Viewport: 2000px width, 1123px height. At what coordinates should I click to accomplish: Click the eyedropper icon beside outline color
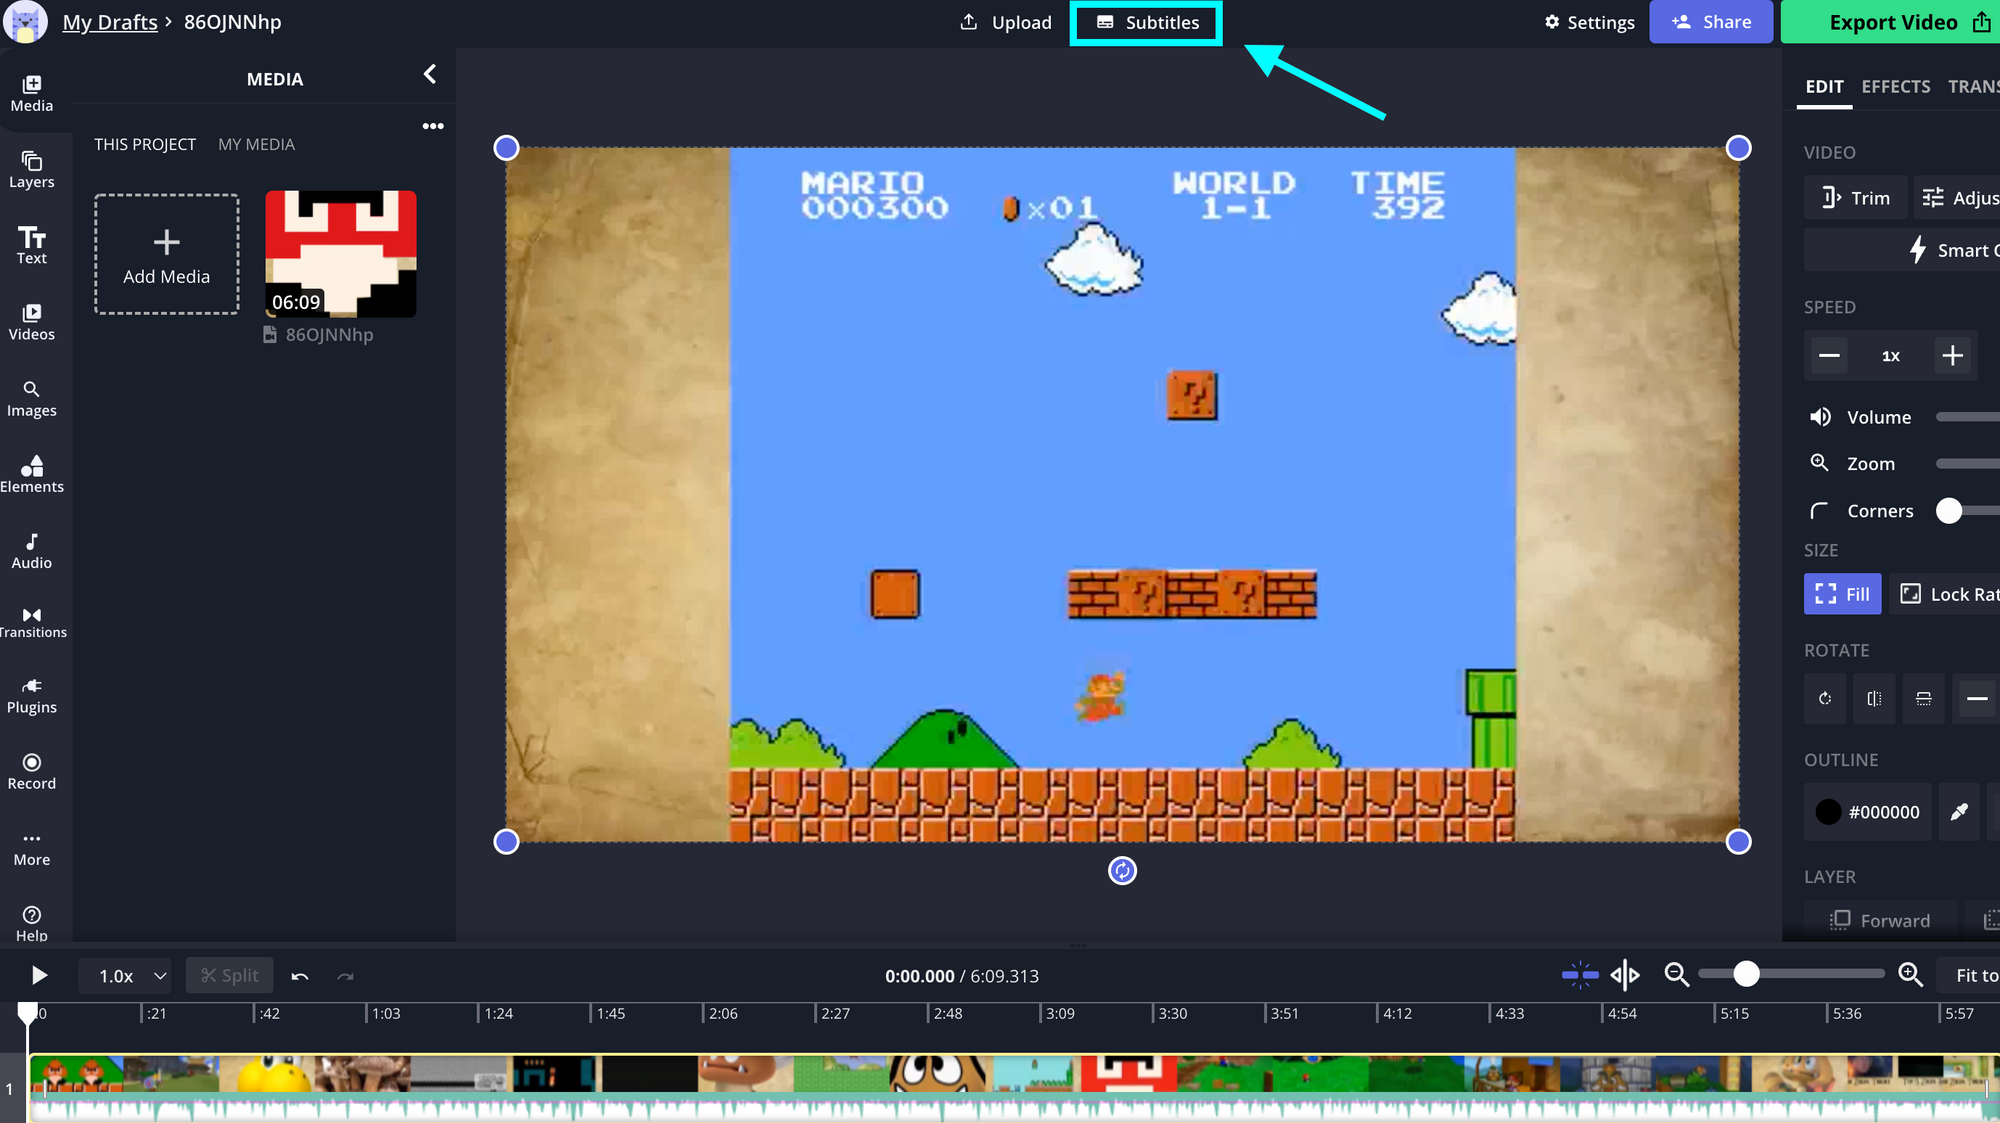[1958, 812]
